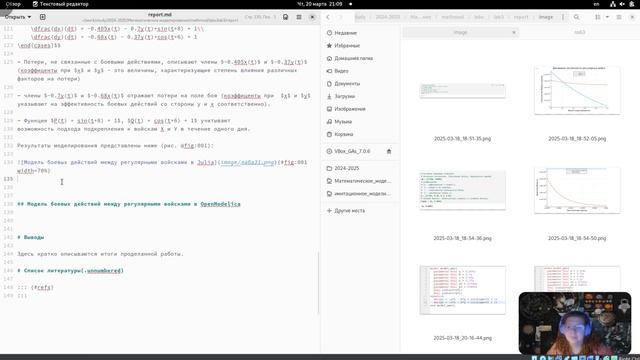The width and height of the screenshot is (640, 360).
Task: Click the report.md title in the editor header
Action: tap(160, 15)
